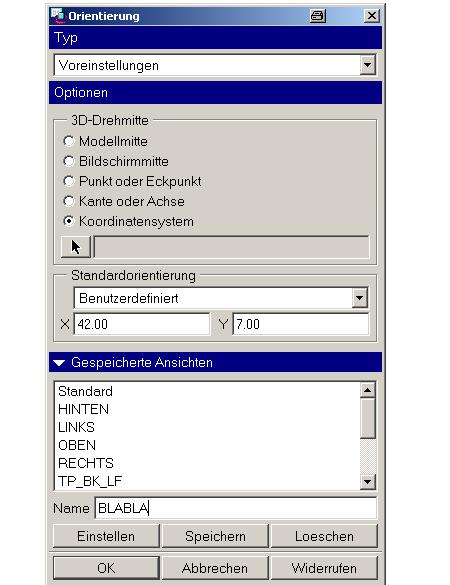Select RECHTS in saved views list
Image resolution: width=450 pixels, height=585 pixels.
click(x=86, y=463)
